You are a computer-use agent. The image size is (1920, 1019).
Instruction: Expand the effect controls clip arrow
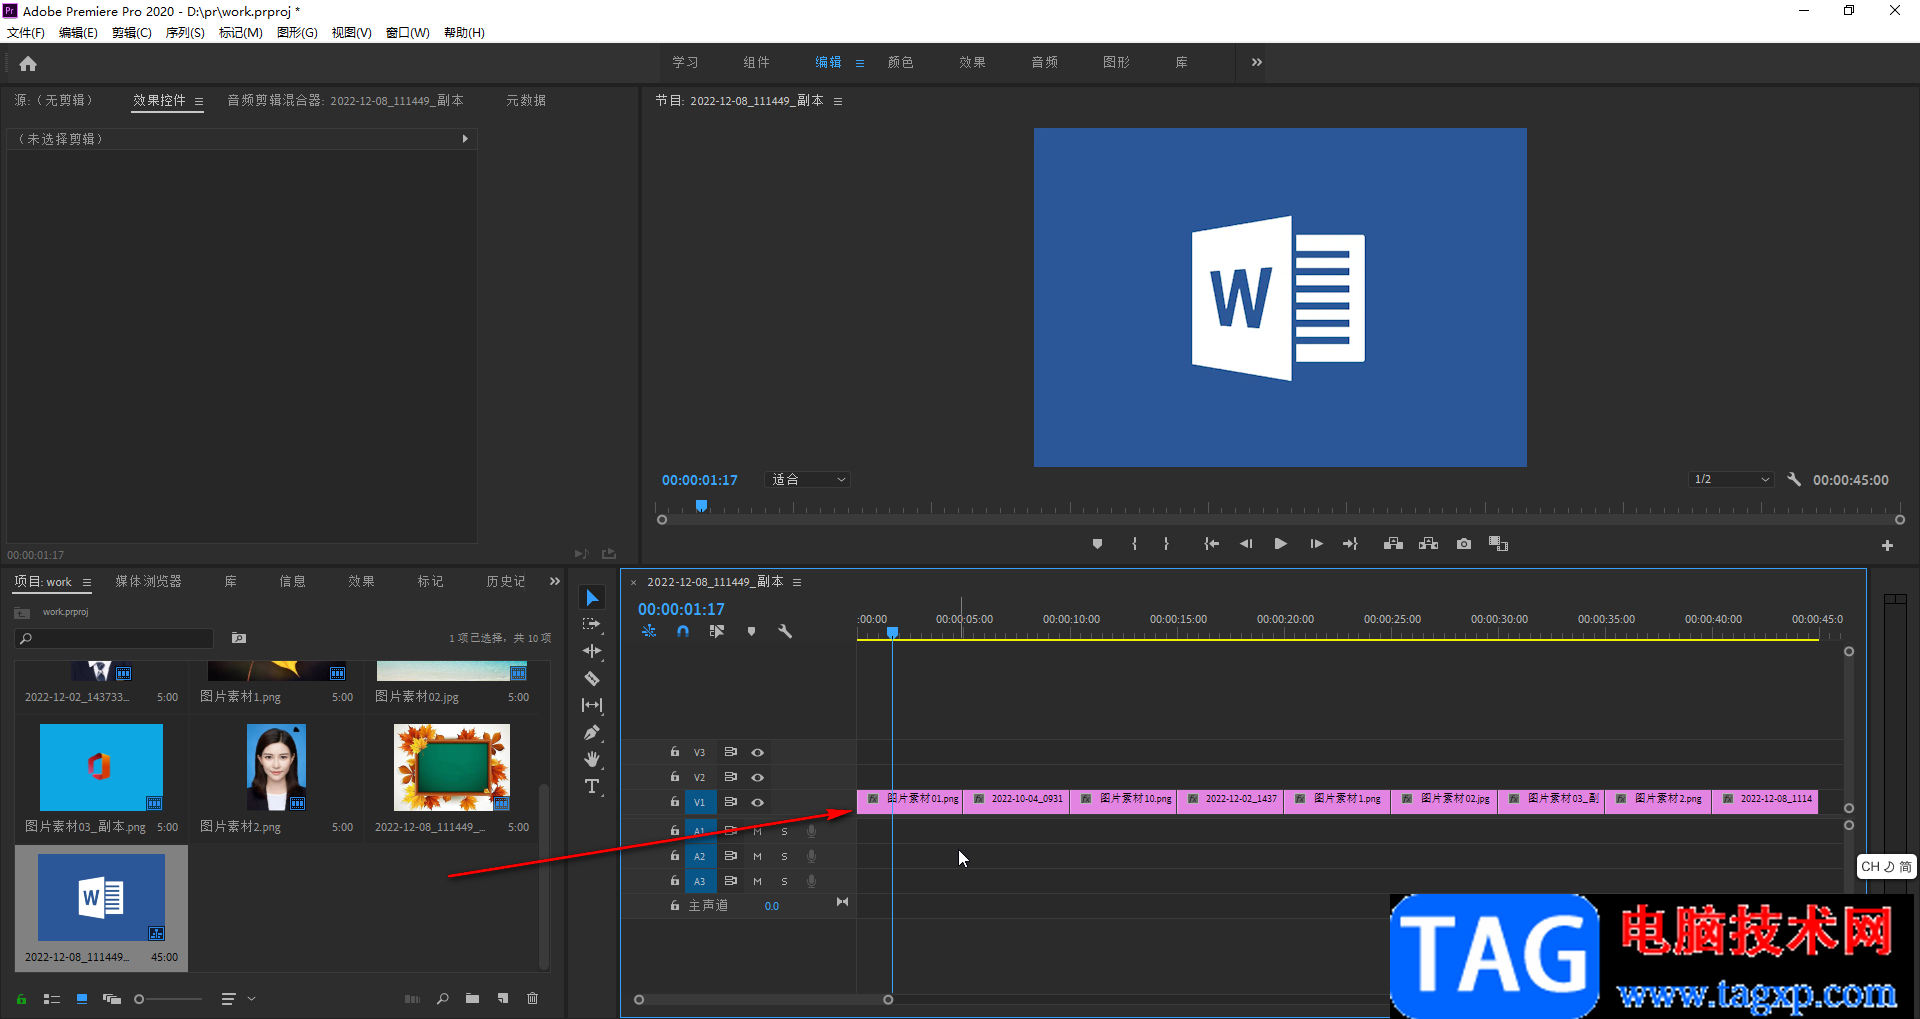pyautogui.click(x=465, y=139)
